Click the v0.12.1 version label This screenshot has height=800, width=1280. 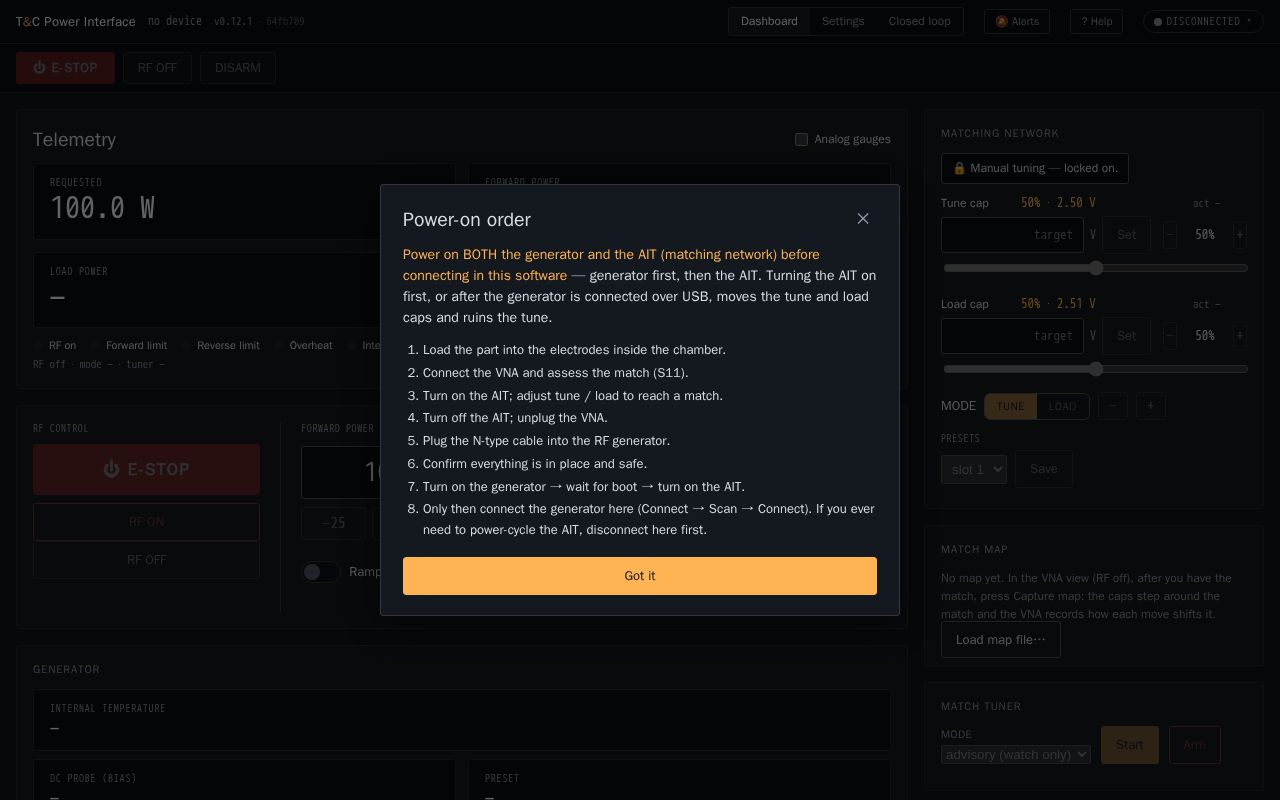[233, 21]
